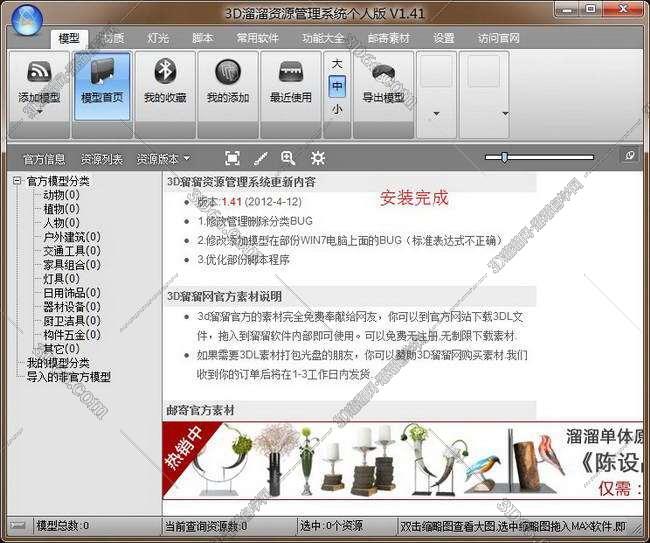650x543 pixels.
Task: Click the magnifier zoom icon in toolbar
Action: [x=288, y=158]
